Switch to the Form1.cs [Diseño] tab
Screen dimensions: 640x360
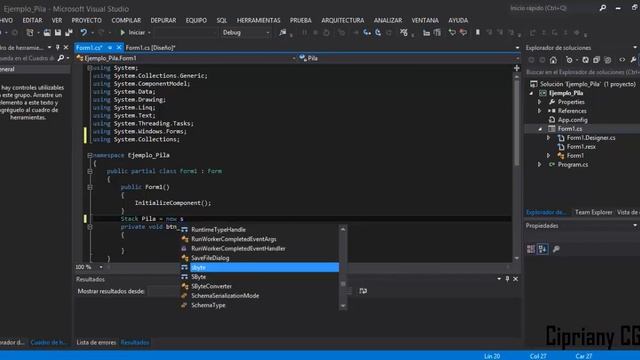[x=150, y=48]
